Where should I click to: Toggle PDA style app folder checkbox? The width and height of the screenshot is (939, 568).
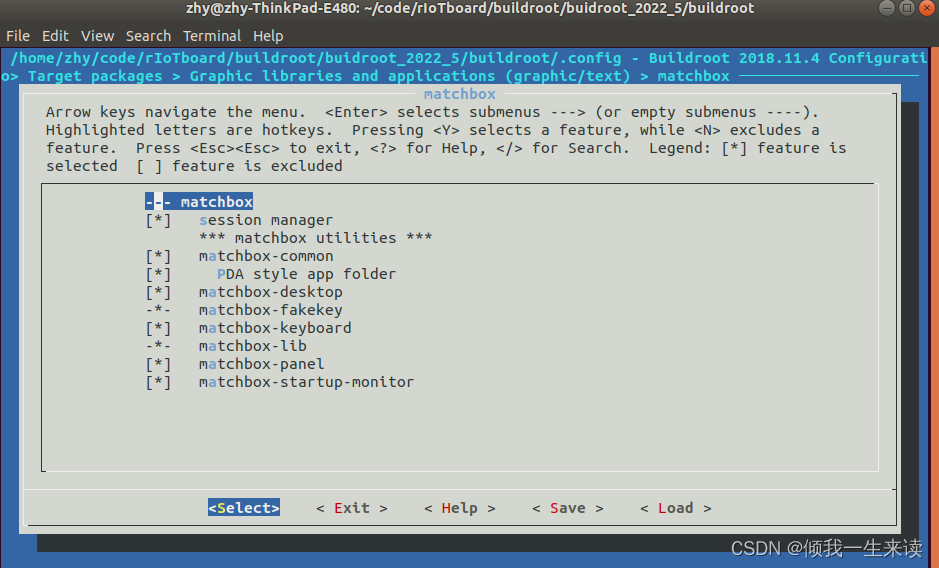[158, 274]
